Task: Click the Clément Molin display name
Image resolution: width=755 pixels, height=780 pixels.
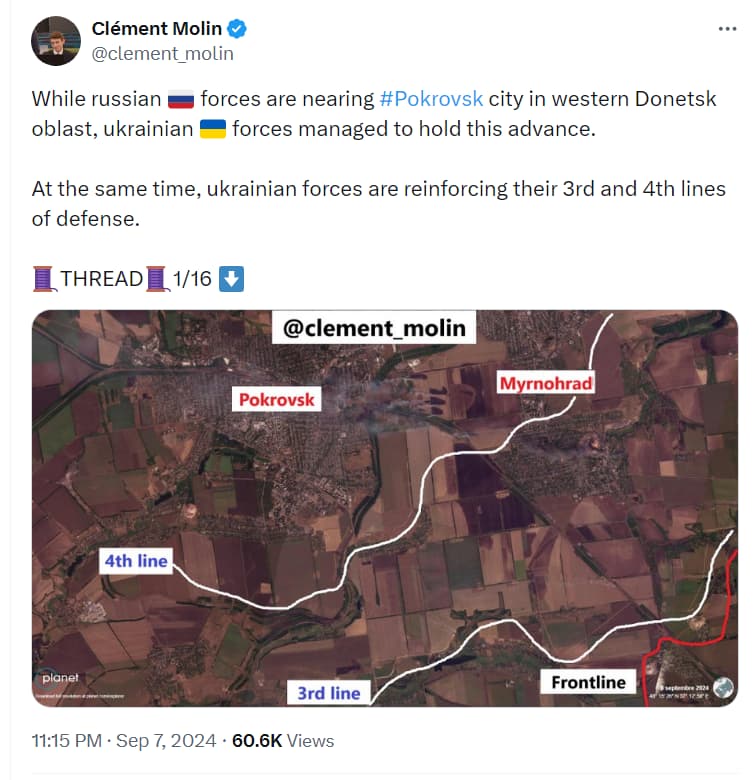Action: coord(157,29)
